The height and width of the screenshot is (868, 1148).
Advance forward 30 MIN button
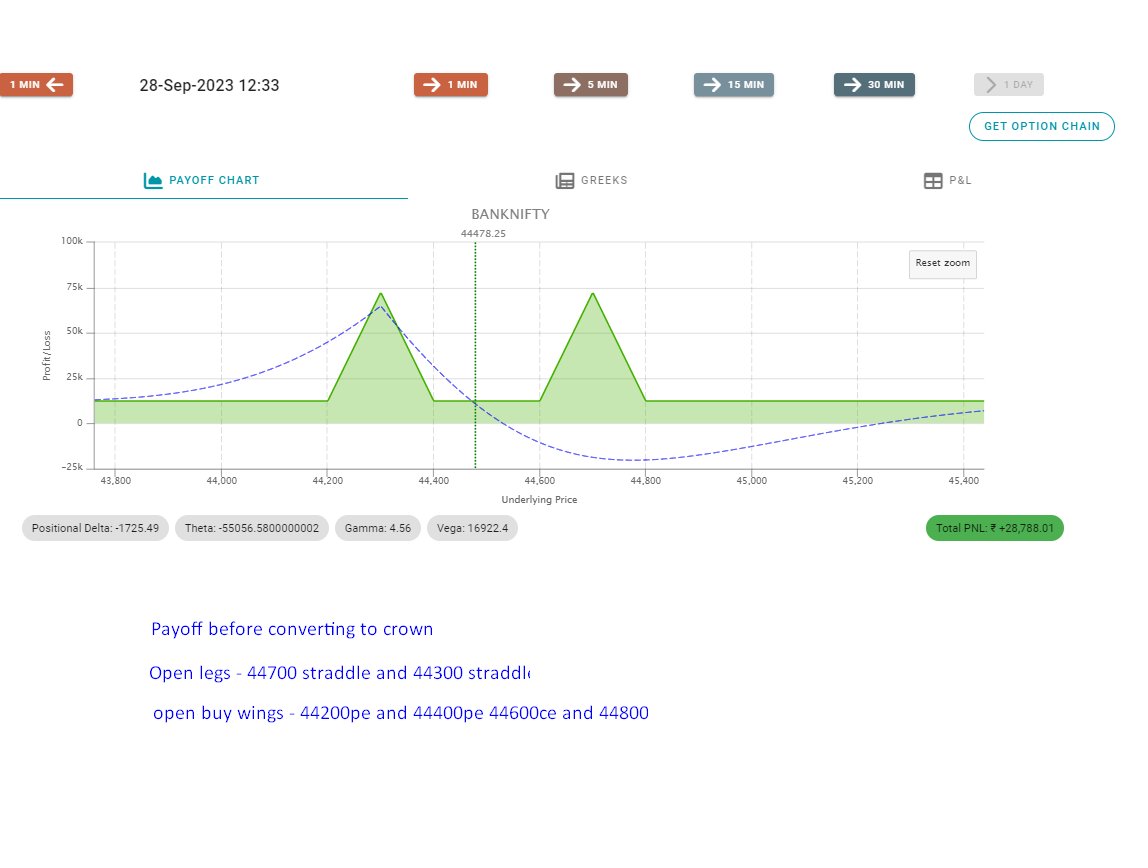pos(874,85)
